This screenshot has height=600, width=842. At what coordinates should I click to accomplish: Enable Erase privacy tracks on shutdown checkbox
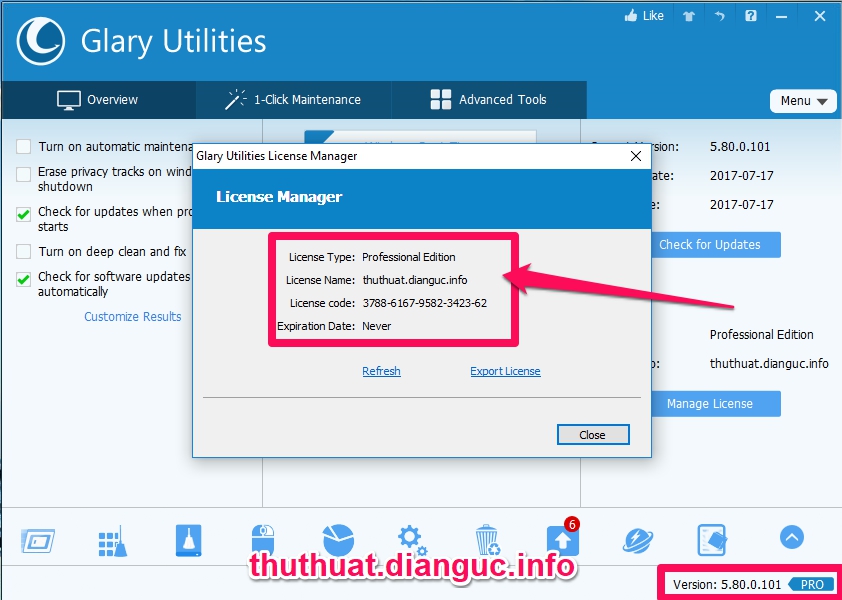[23, 175]
